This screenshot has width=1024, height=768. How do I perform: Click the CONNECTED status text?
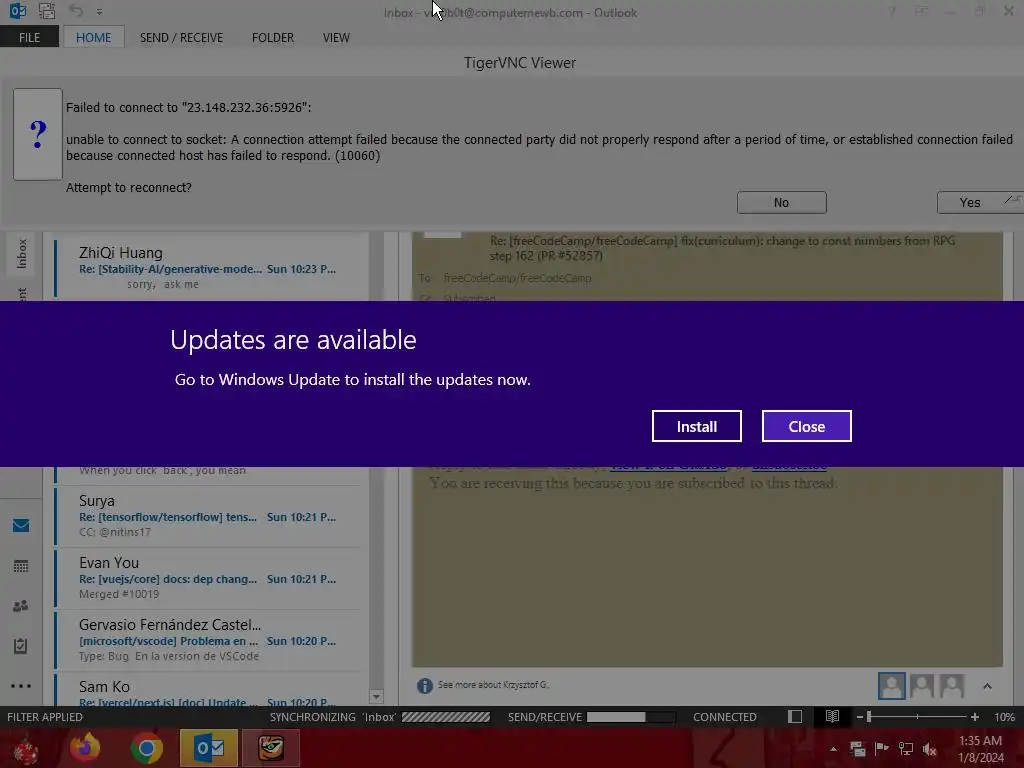click(724, 717)
